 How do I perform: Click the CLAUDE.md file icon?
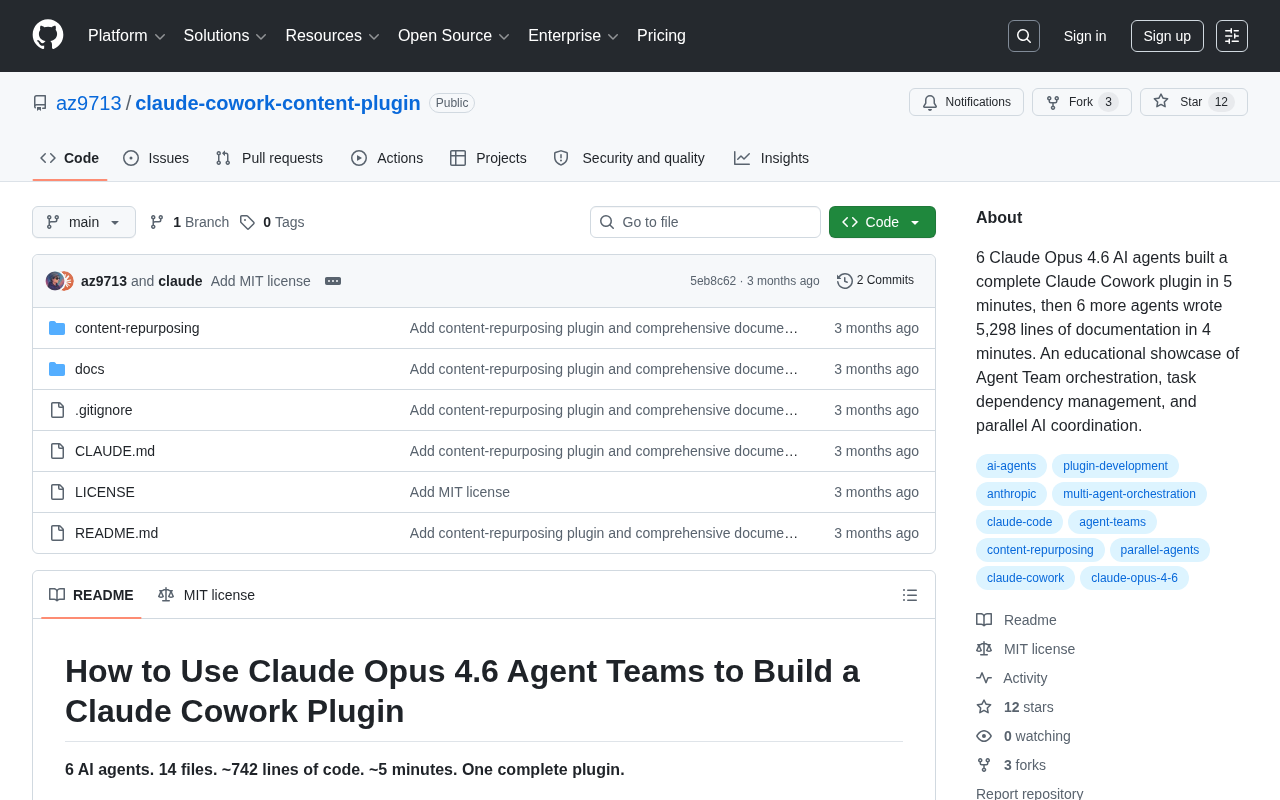57,451
